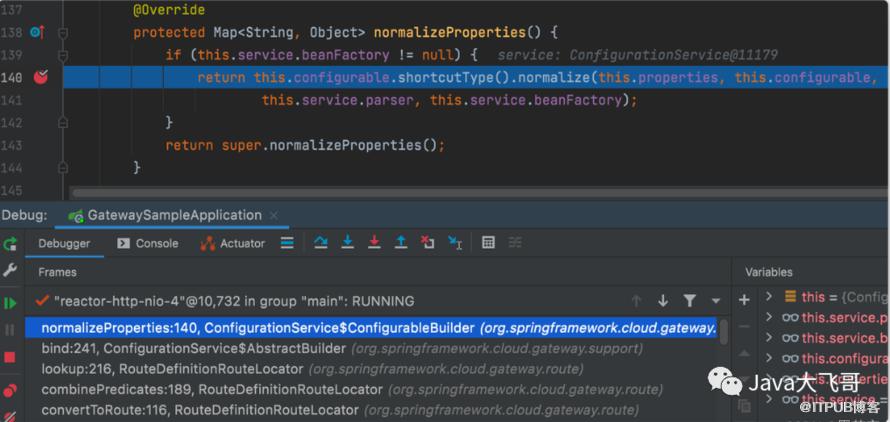Screen dimensions: 890x422
Task: Stop debugging with the red square
Action: click(10, 357)
